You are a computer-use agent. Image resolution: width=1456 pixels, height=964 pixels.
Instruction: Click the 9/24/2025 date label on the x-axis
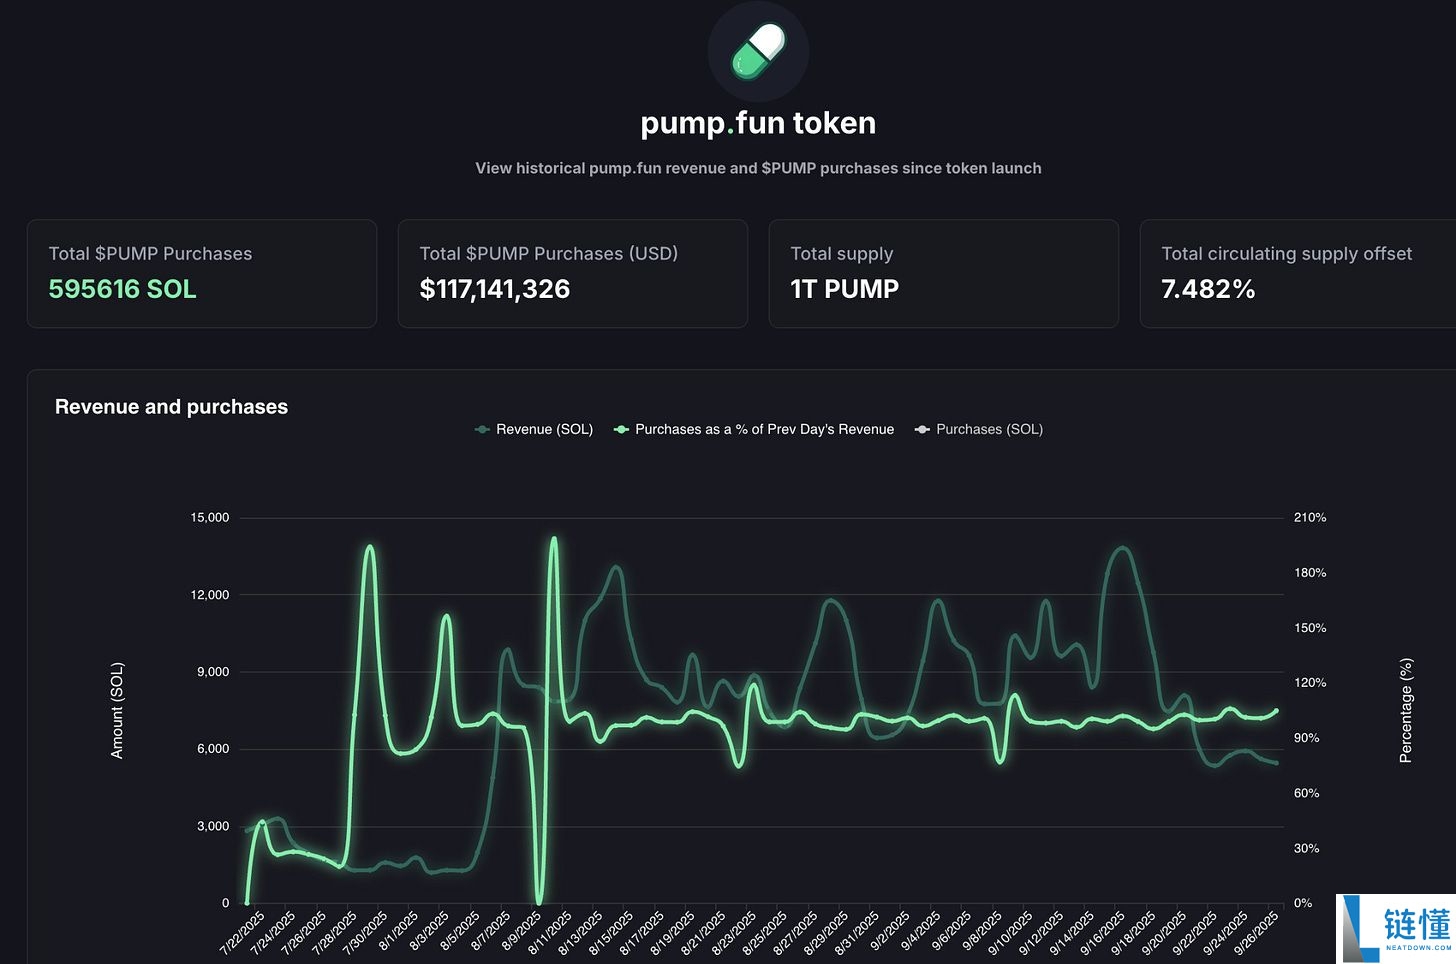coord(1227,932)
